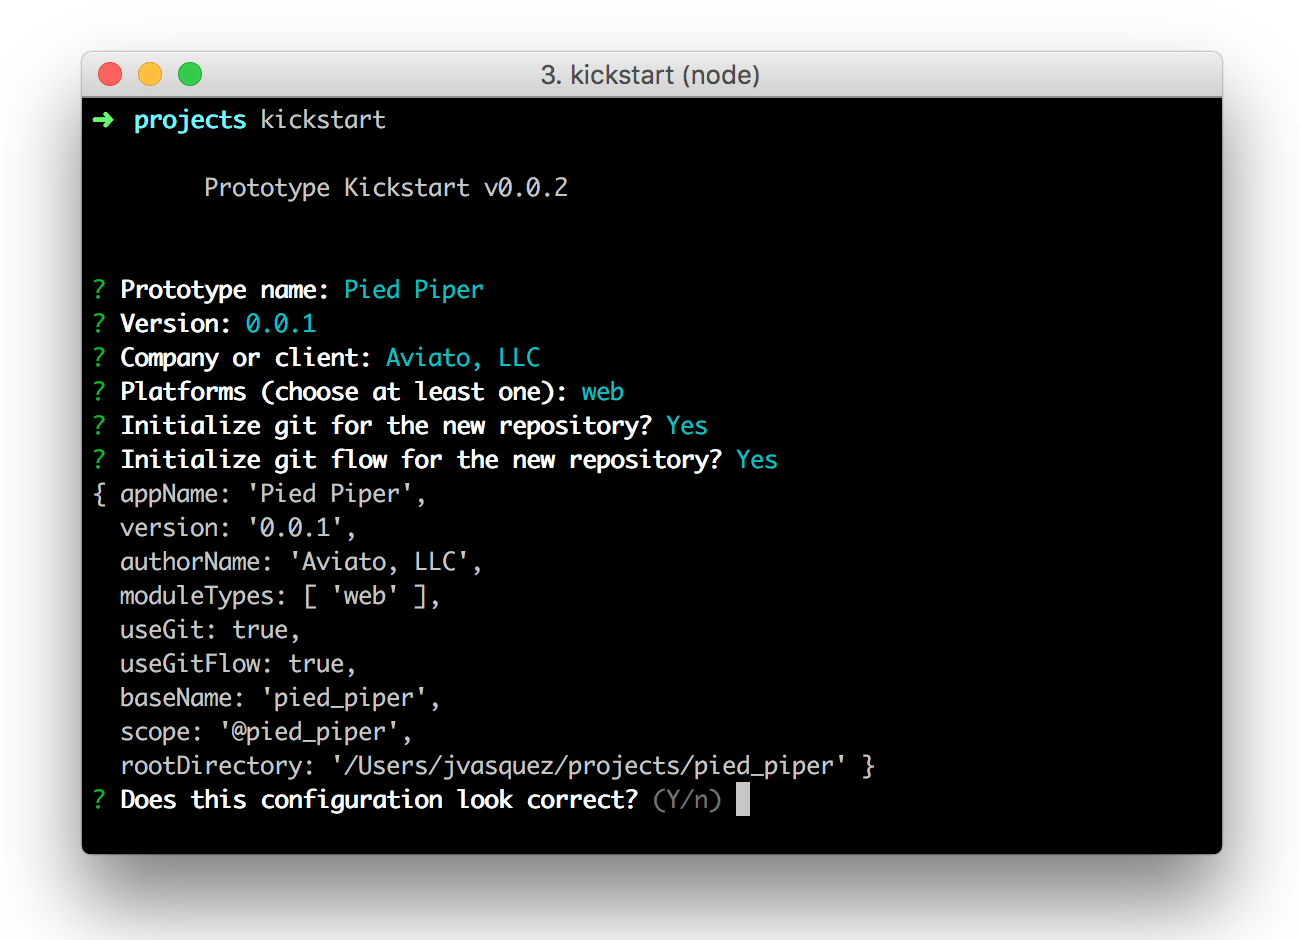Select the question mark near Platforms prompt
Screen dimensions: 1300x940
tap(97, 391)
